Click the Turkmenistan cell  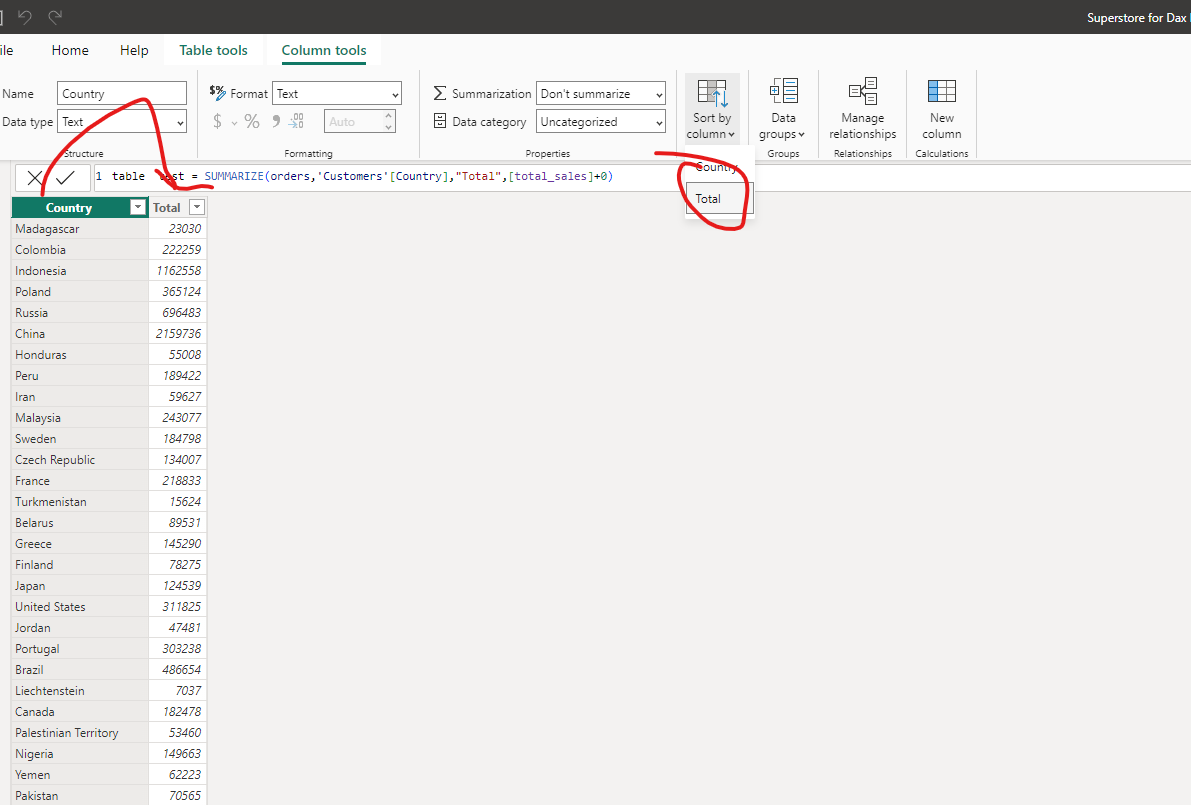pyautogui.click(x=80, y=502)
